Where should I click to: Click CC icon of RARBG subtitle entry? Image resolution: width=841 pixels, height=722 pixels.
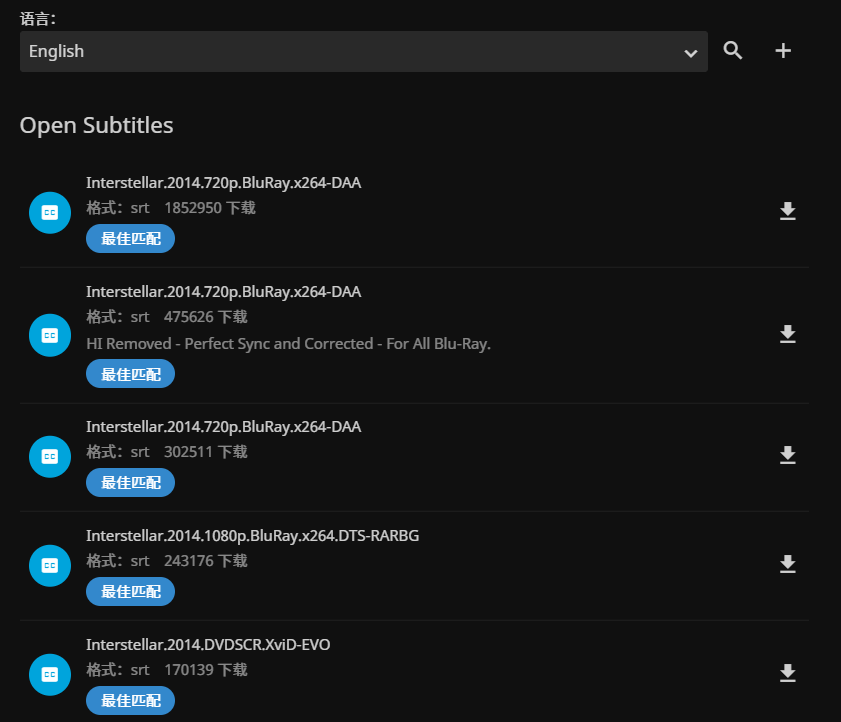click(50, 565)
